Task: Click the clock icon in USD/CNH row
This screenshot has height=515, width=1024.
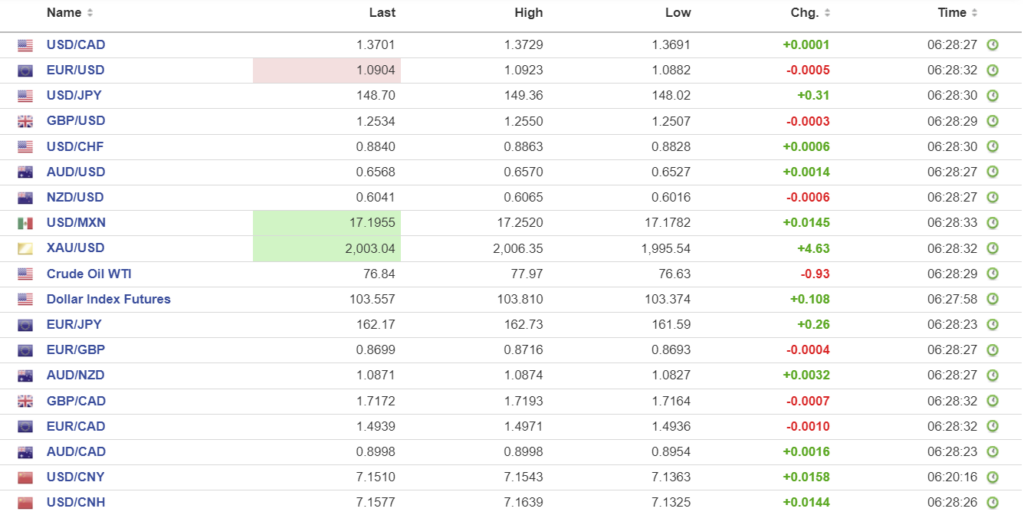Action: coord(992,503)
